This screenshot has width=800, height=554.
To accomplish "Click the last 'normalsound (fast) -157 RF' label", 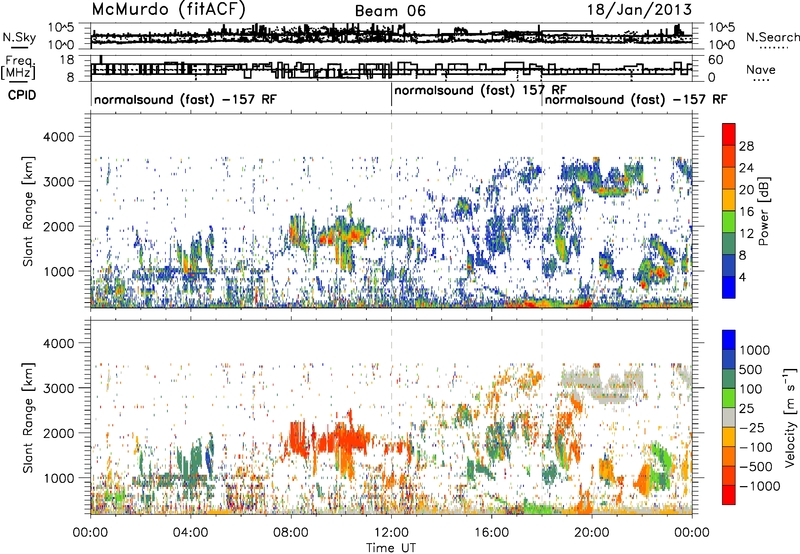I will coord(636,99).
